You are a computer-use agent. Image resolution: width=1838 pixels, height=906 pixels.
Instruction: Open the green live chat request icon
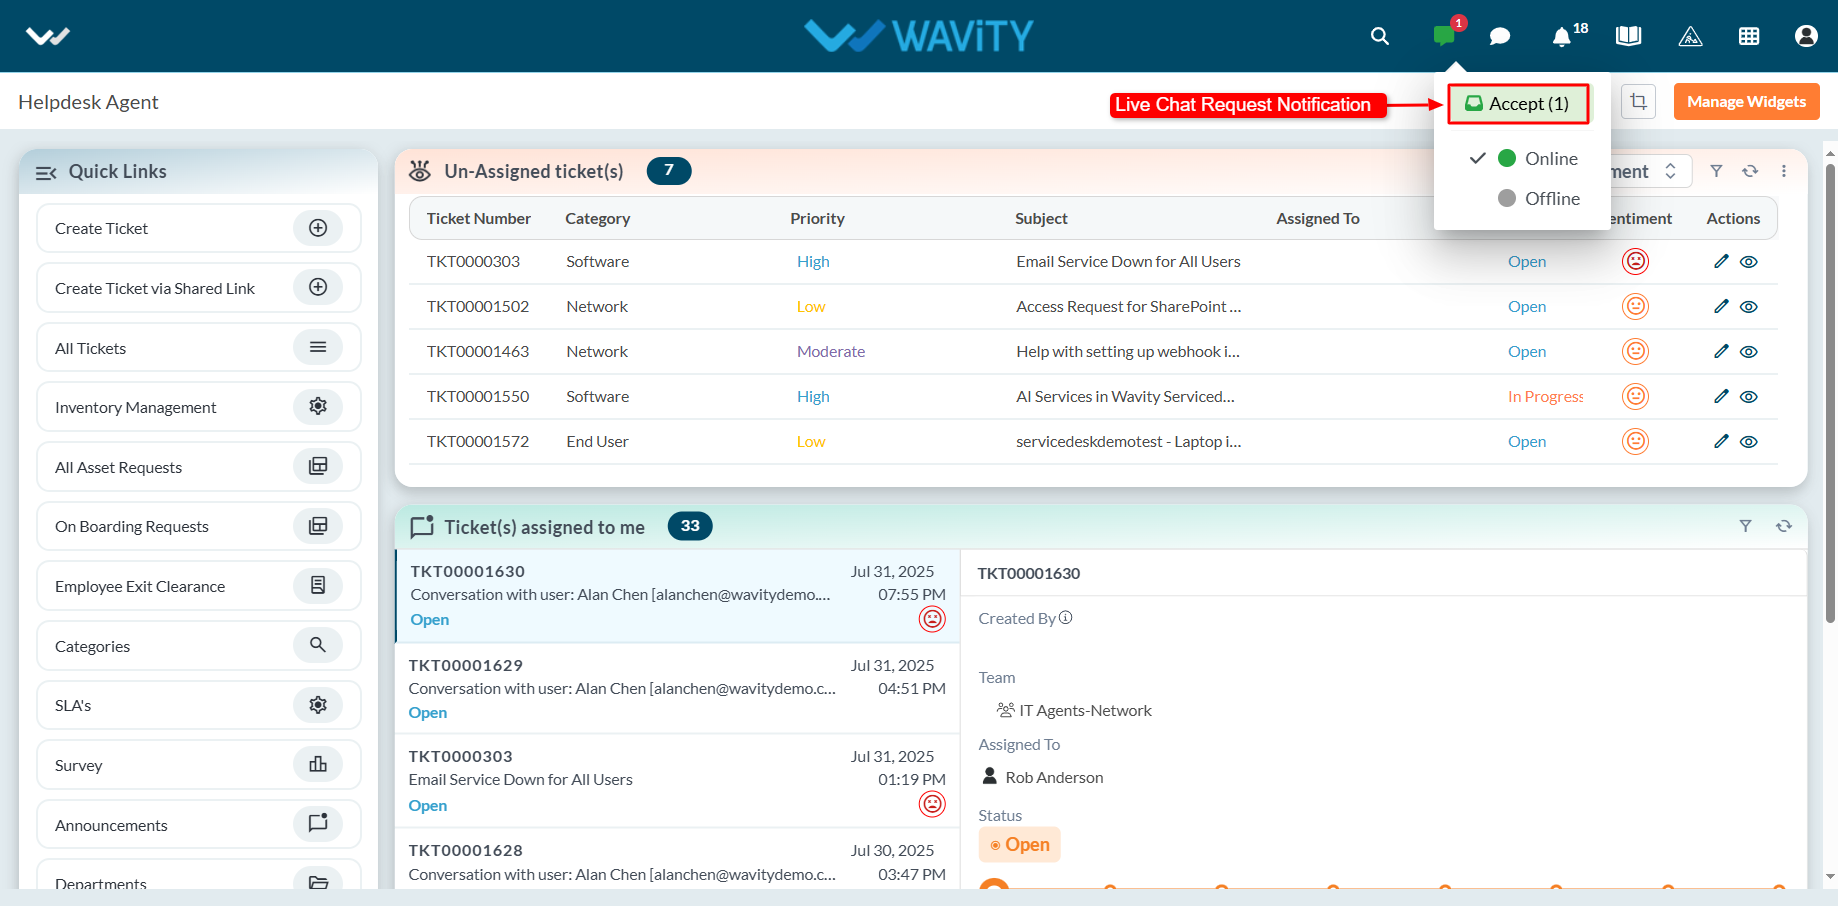(x=1443, y=36)
